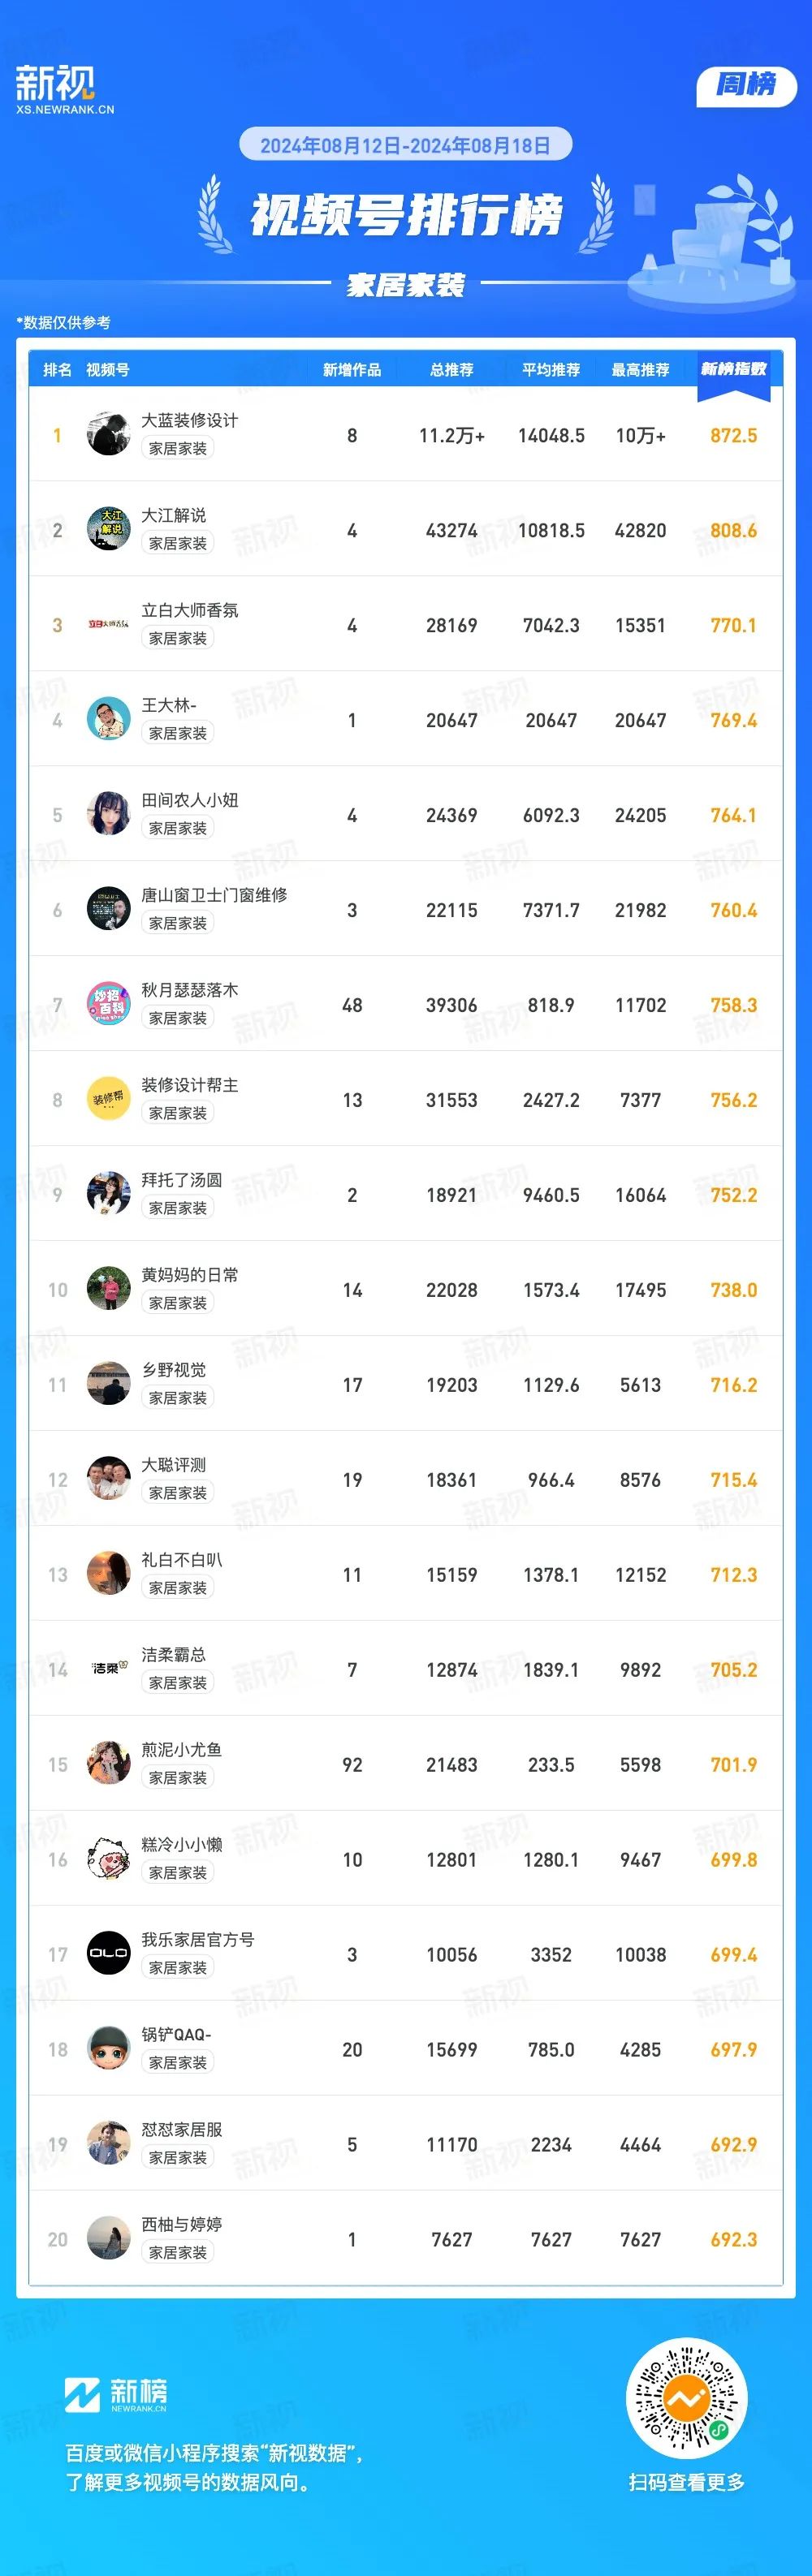
Task: Open 大蓝装修设计 profile avatar
Action: point(108,435)
